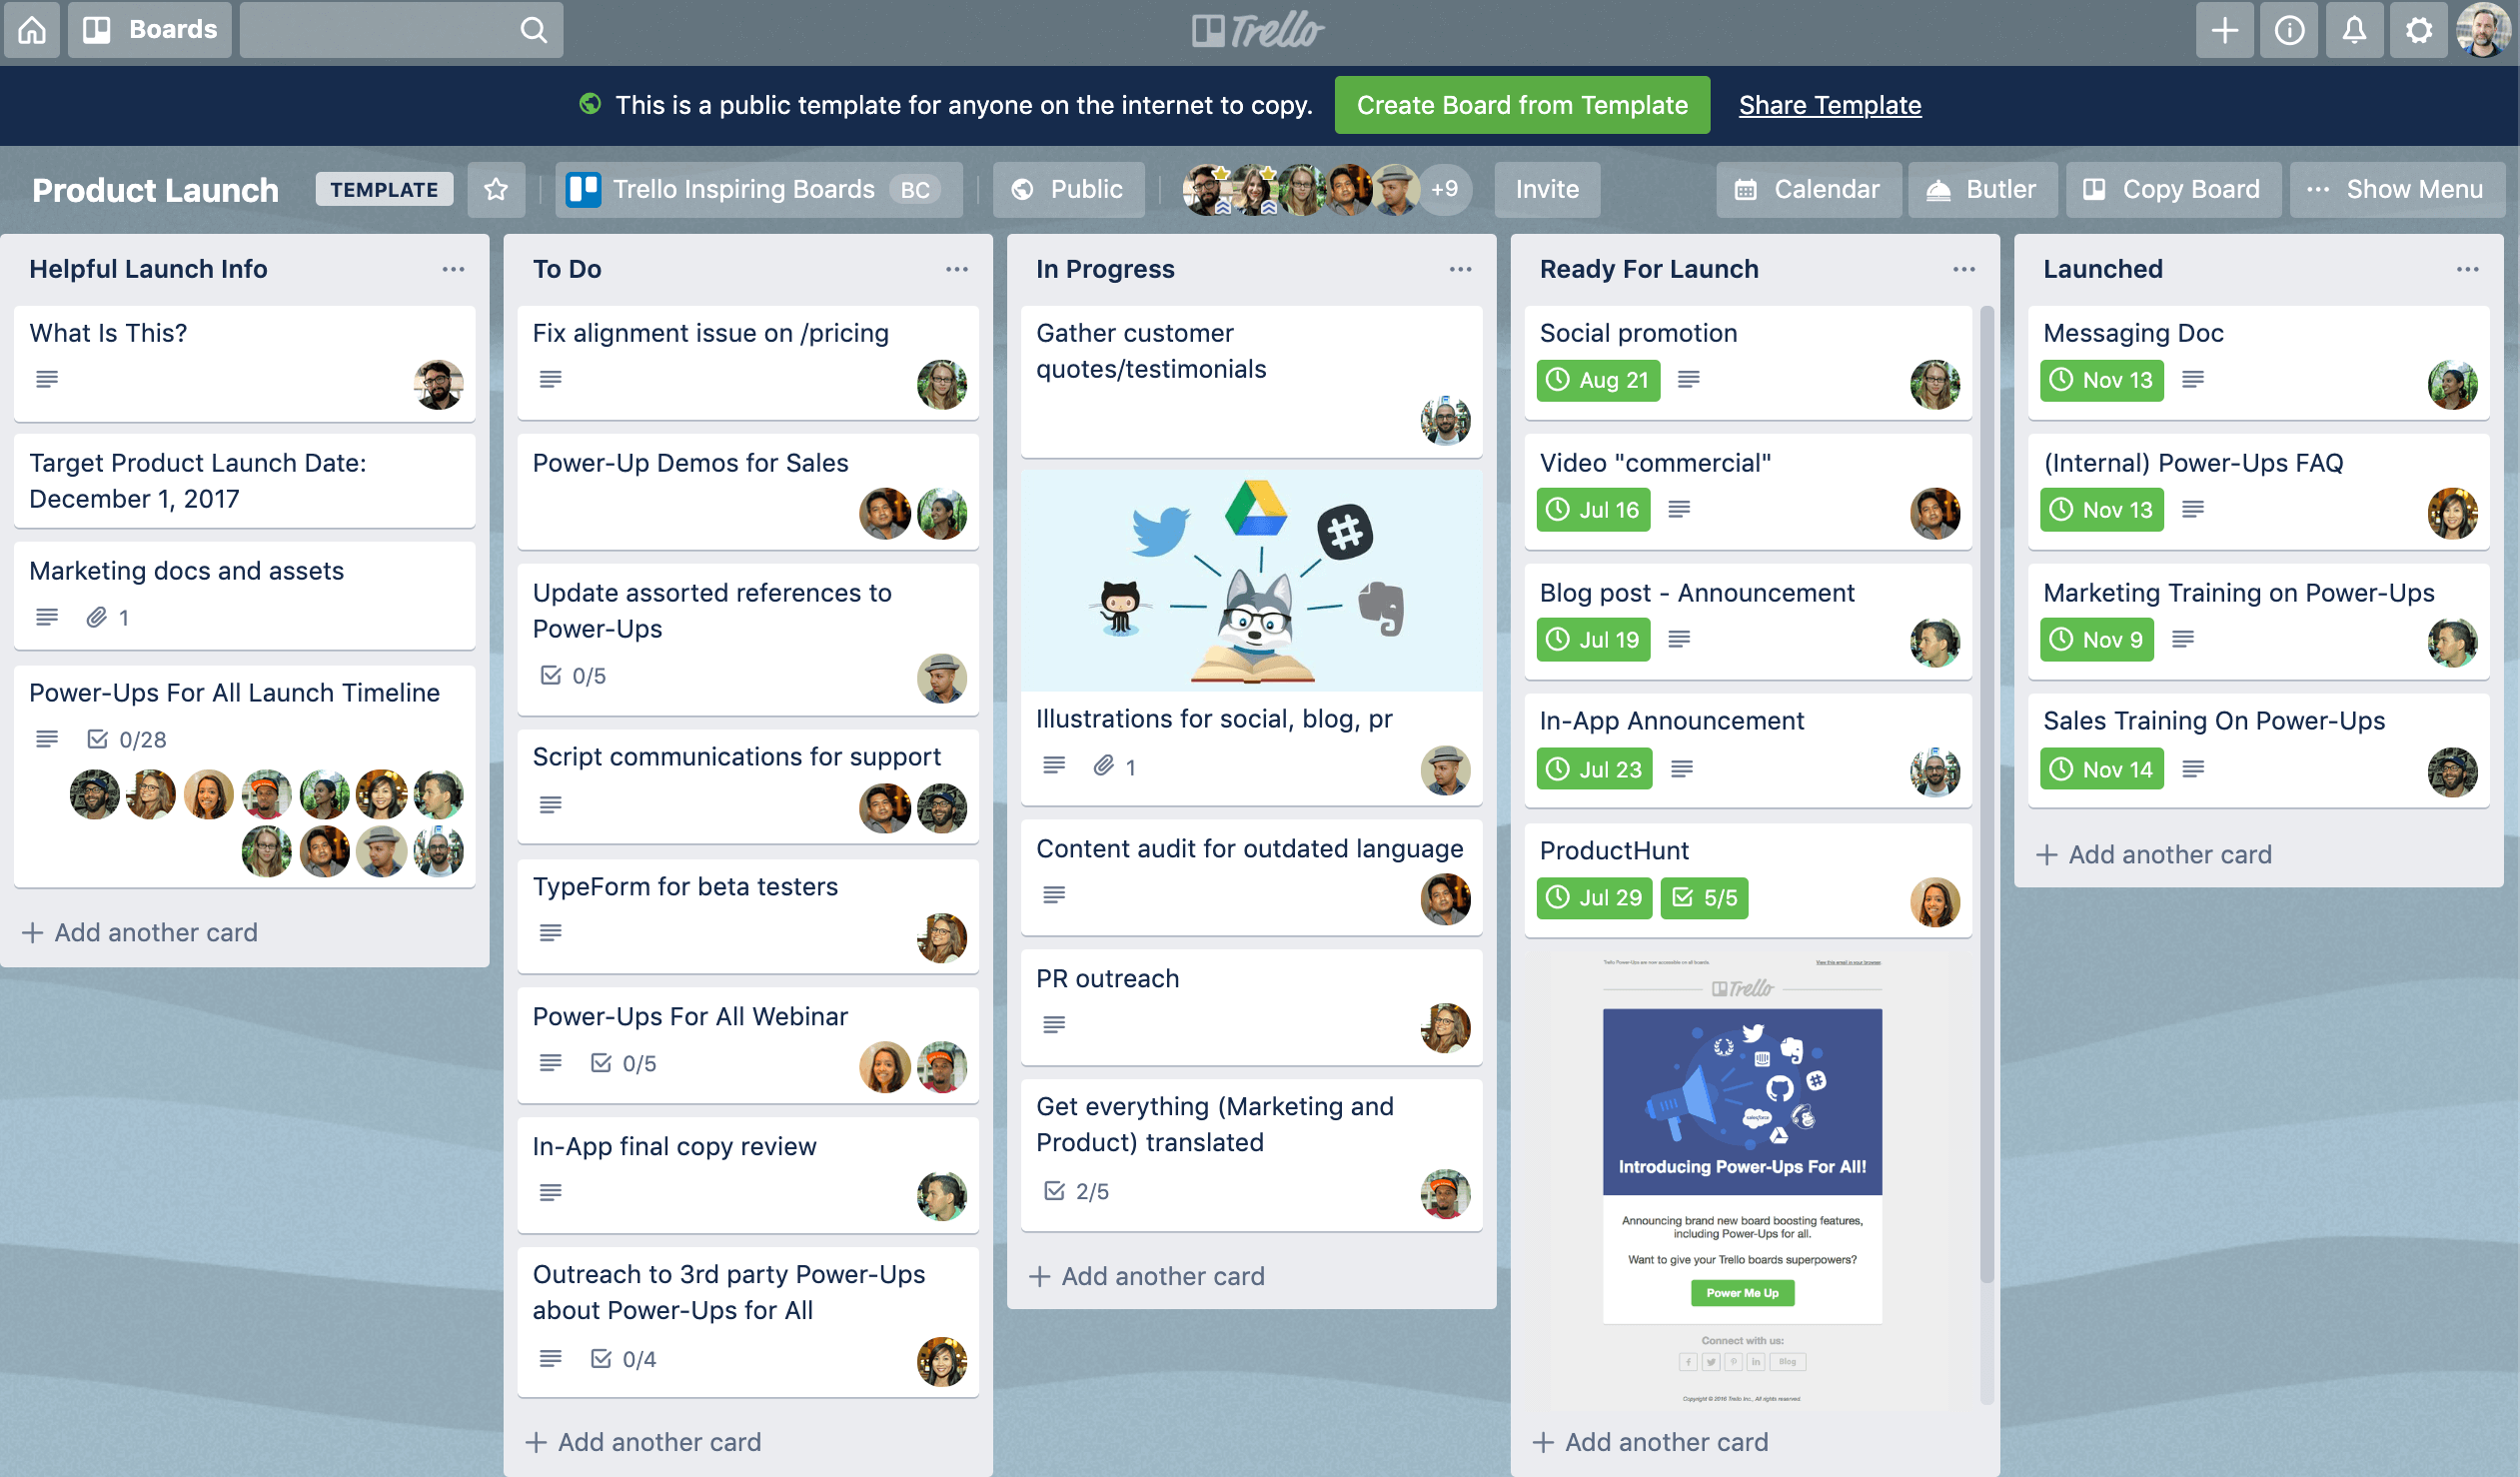Toggle checklist completion on ProductHunt card
2520x1477 pixels.
pos(1700,898)
